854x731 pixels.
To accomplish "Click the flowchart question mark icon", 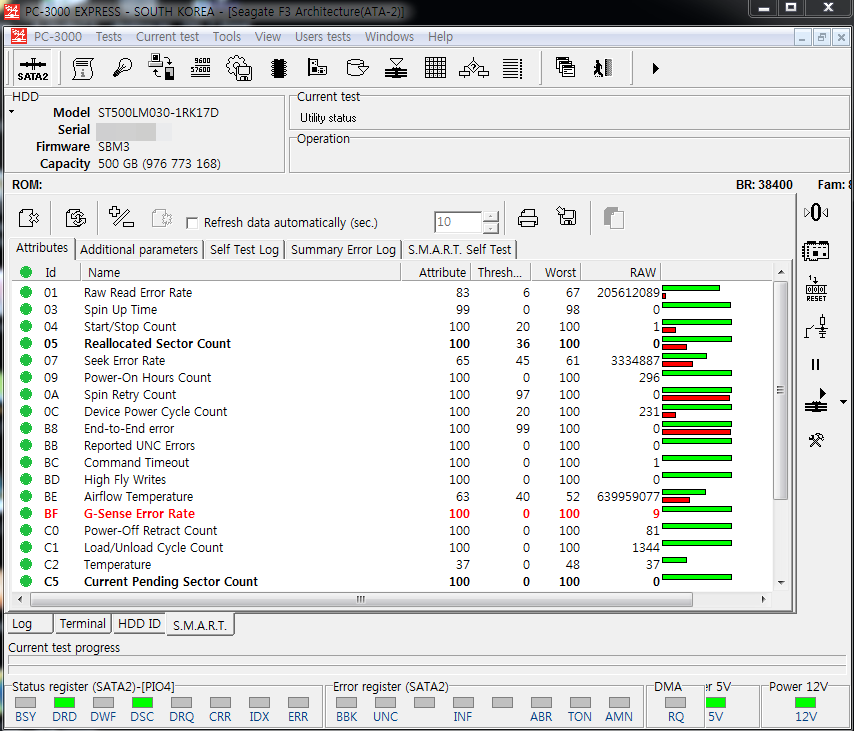I will pyautogui.click(x=474, y=69).
